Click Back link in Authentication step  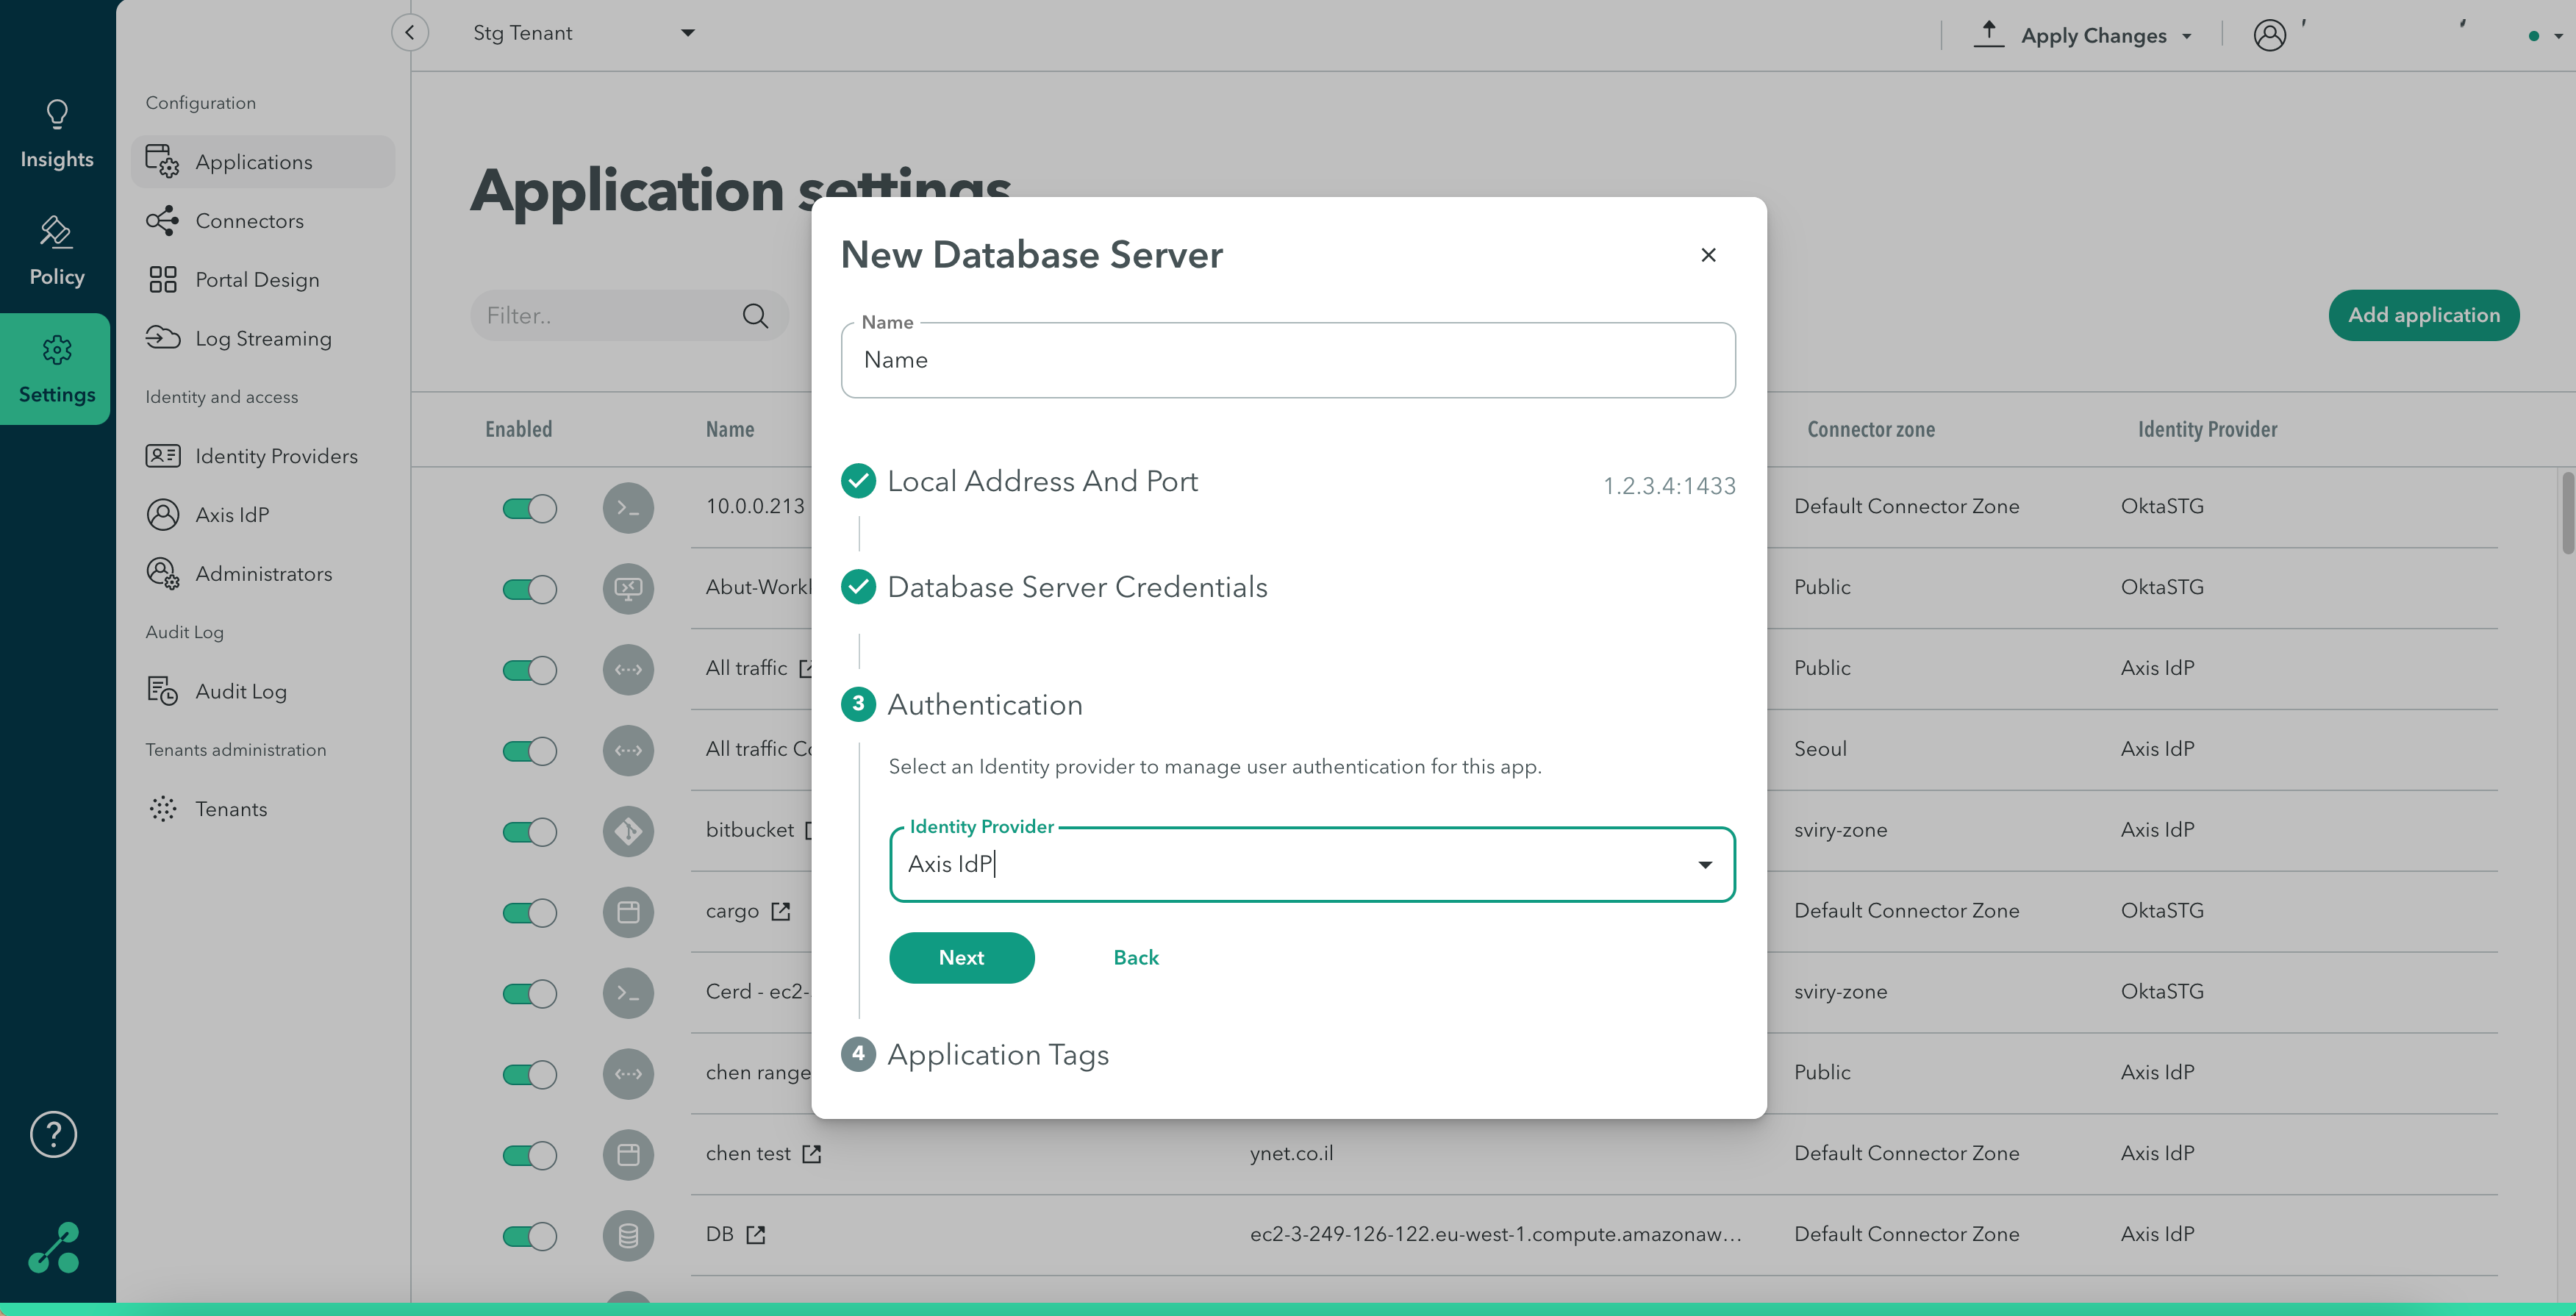click(1136, 957)
